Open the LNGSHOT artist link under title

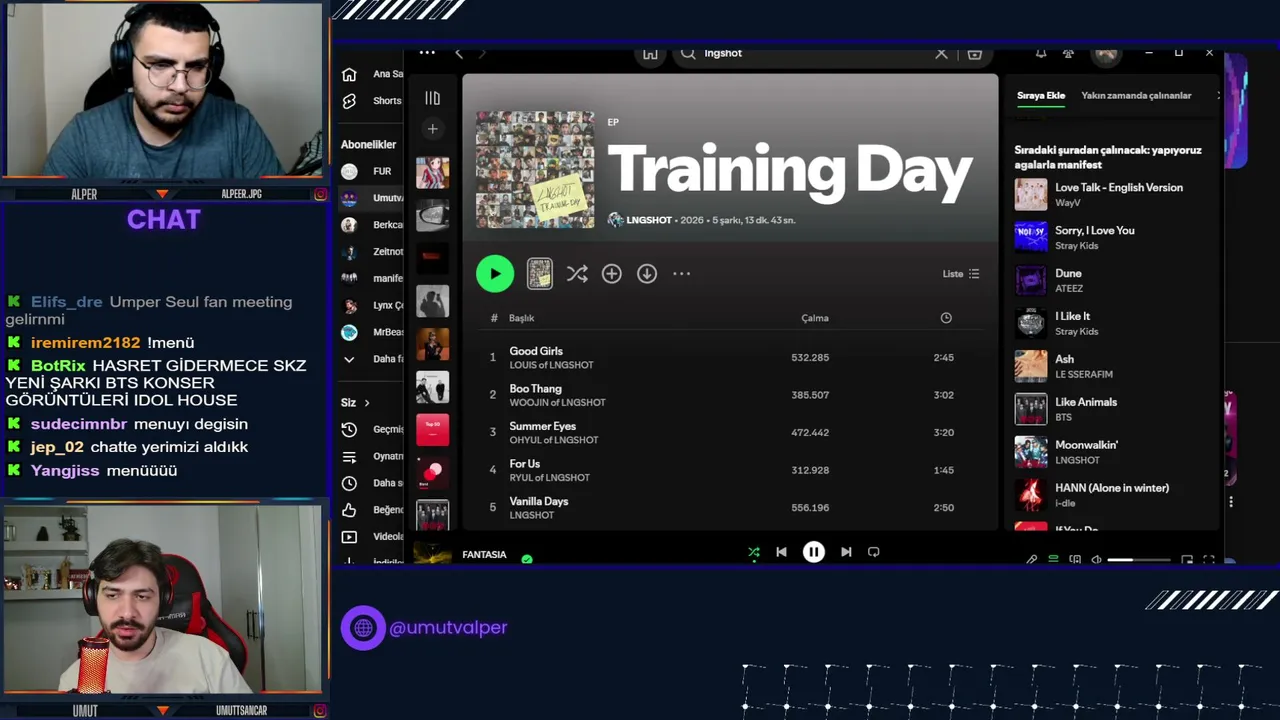(649, 220)
